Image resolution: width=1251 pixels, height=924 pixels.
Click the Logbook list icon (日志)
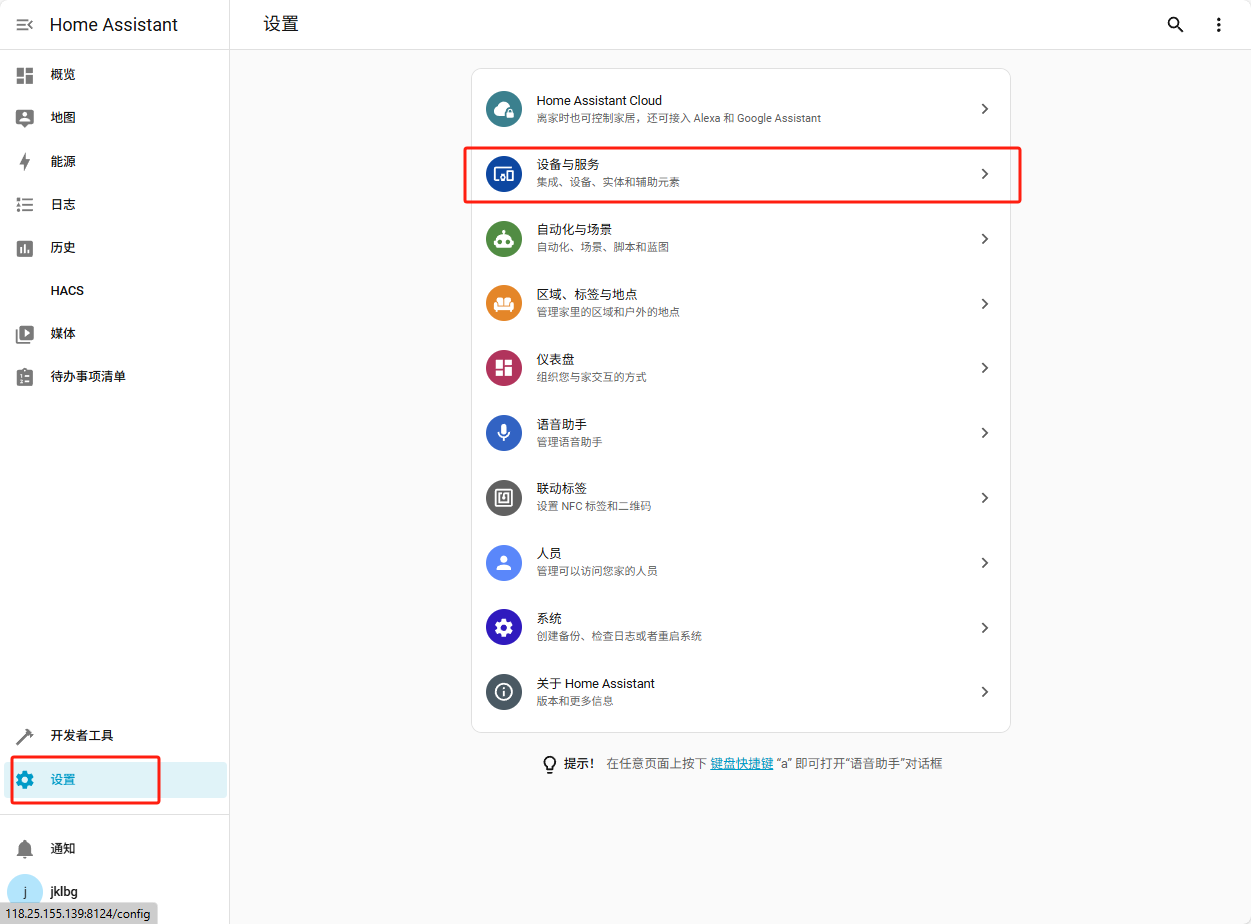(25, 205)
